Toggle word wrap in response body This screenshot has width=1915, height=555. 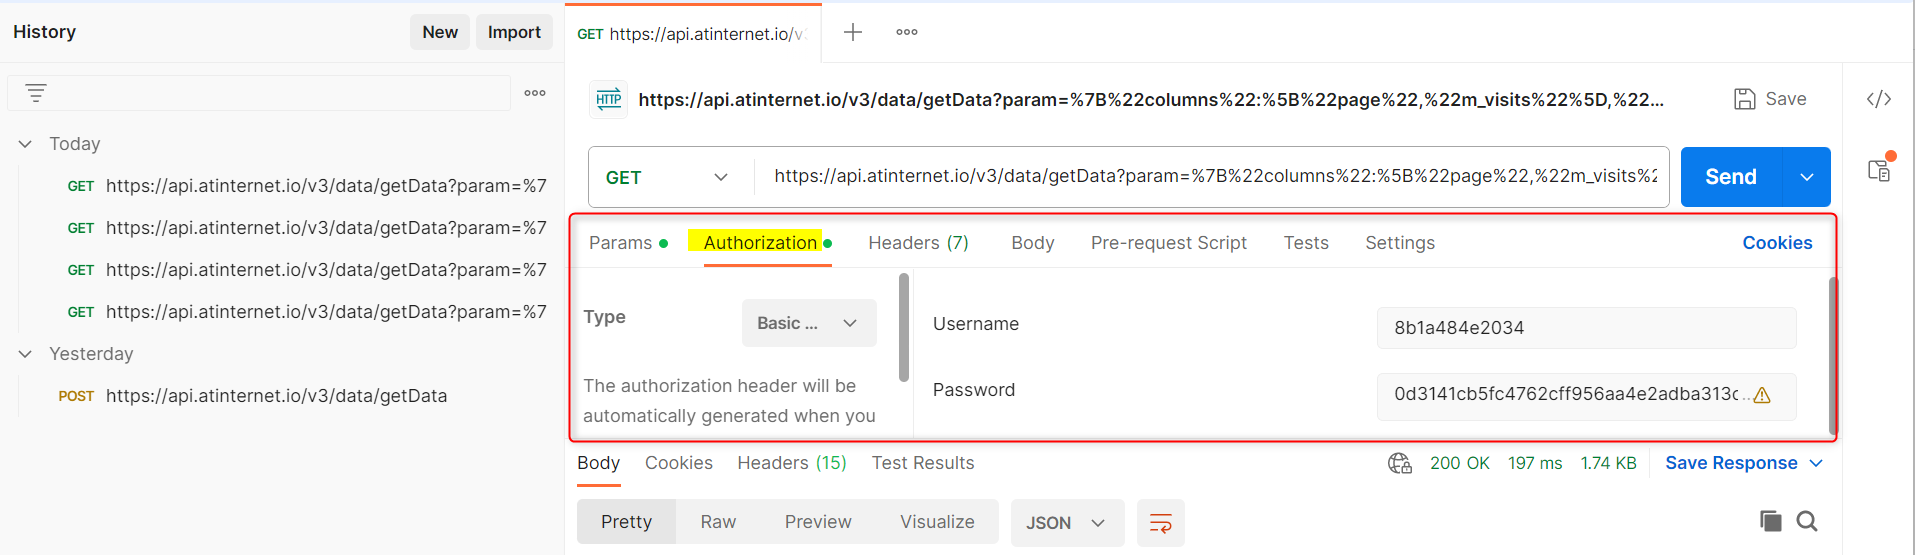[1160, 523]
